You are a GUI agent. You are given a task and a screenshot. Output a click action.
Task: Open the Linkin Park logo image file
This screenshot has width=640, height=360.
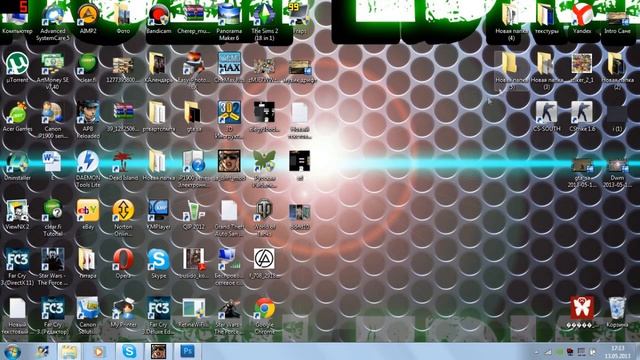[x=264, y=264]
